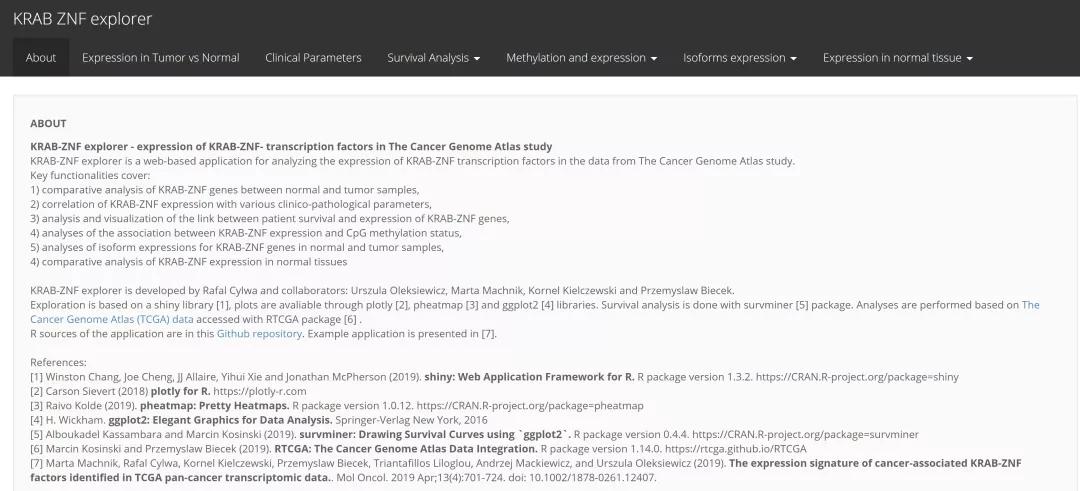Open the Methylation and expression dropdown
This screenshot has height=491, width=1080.
581,58
